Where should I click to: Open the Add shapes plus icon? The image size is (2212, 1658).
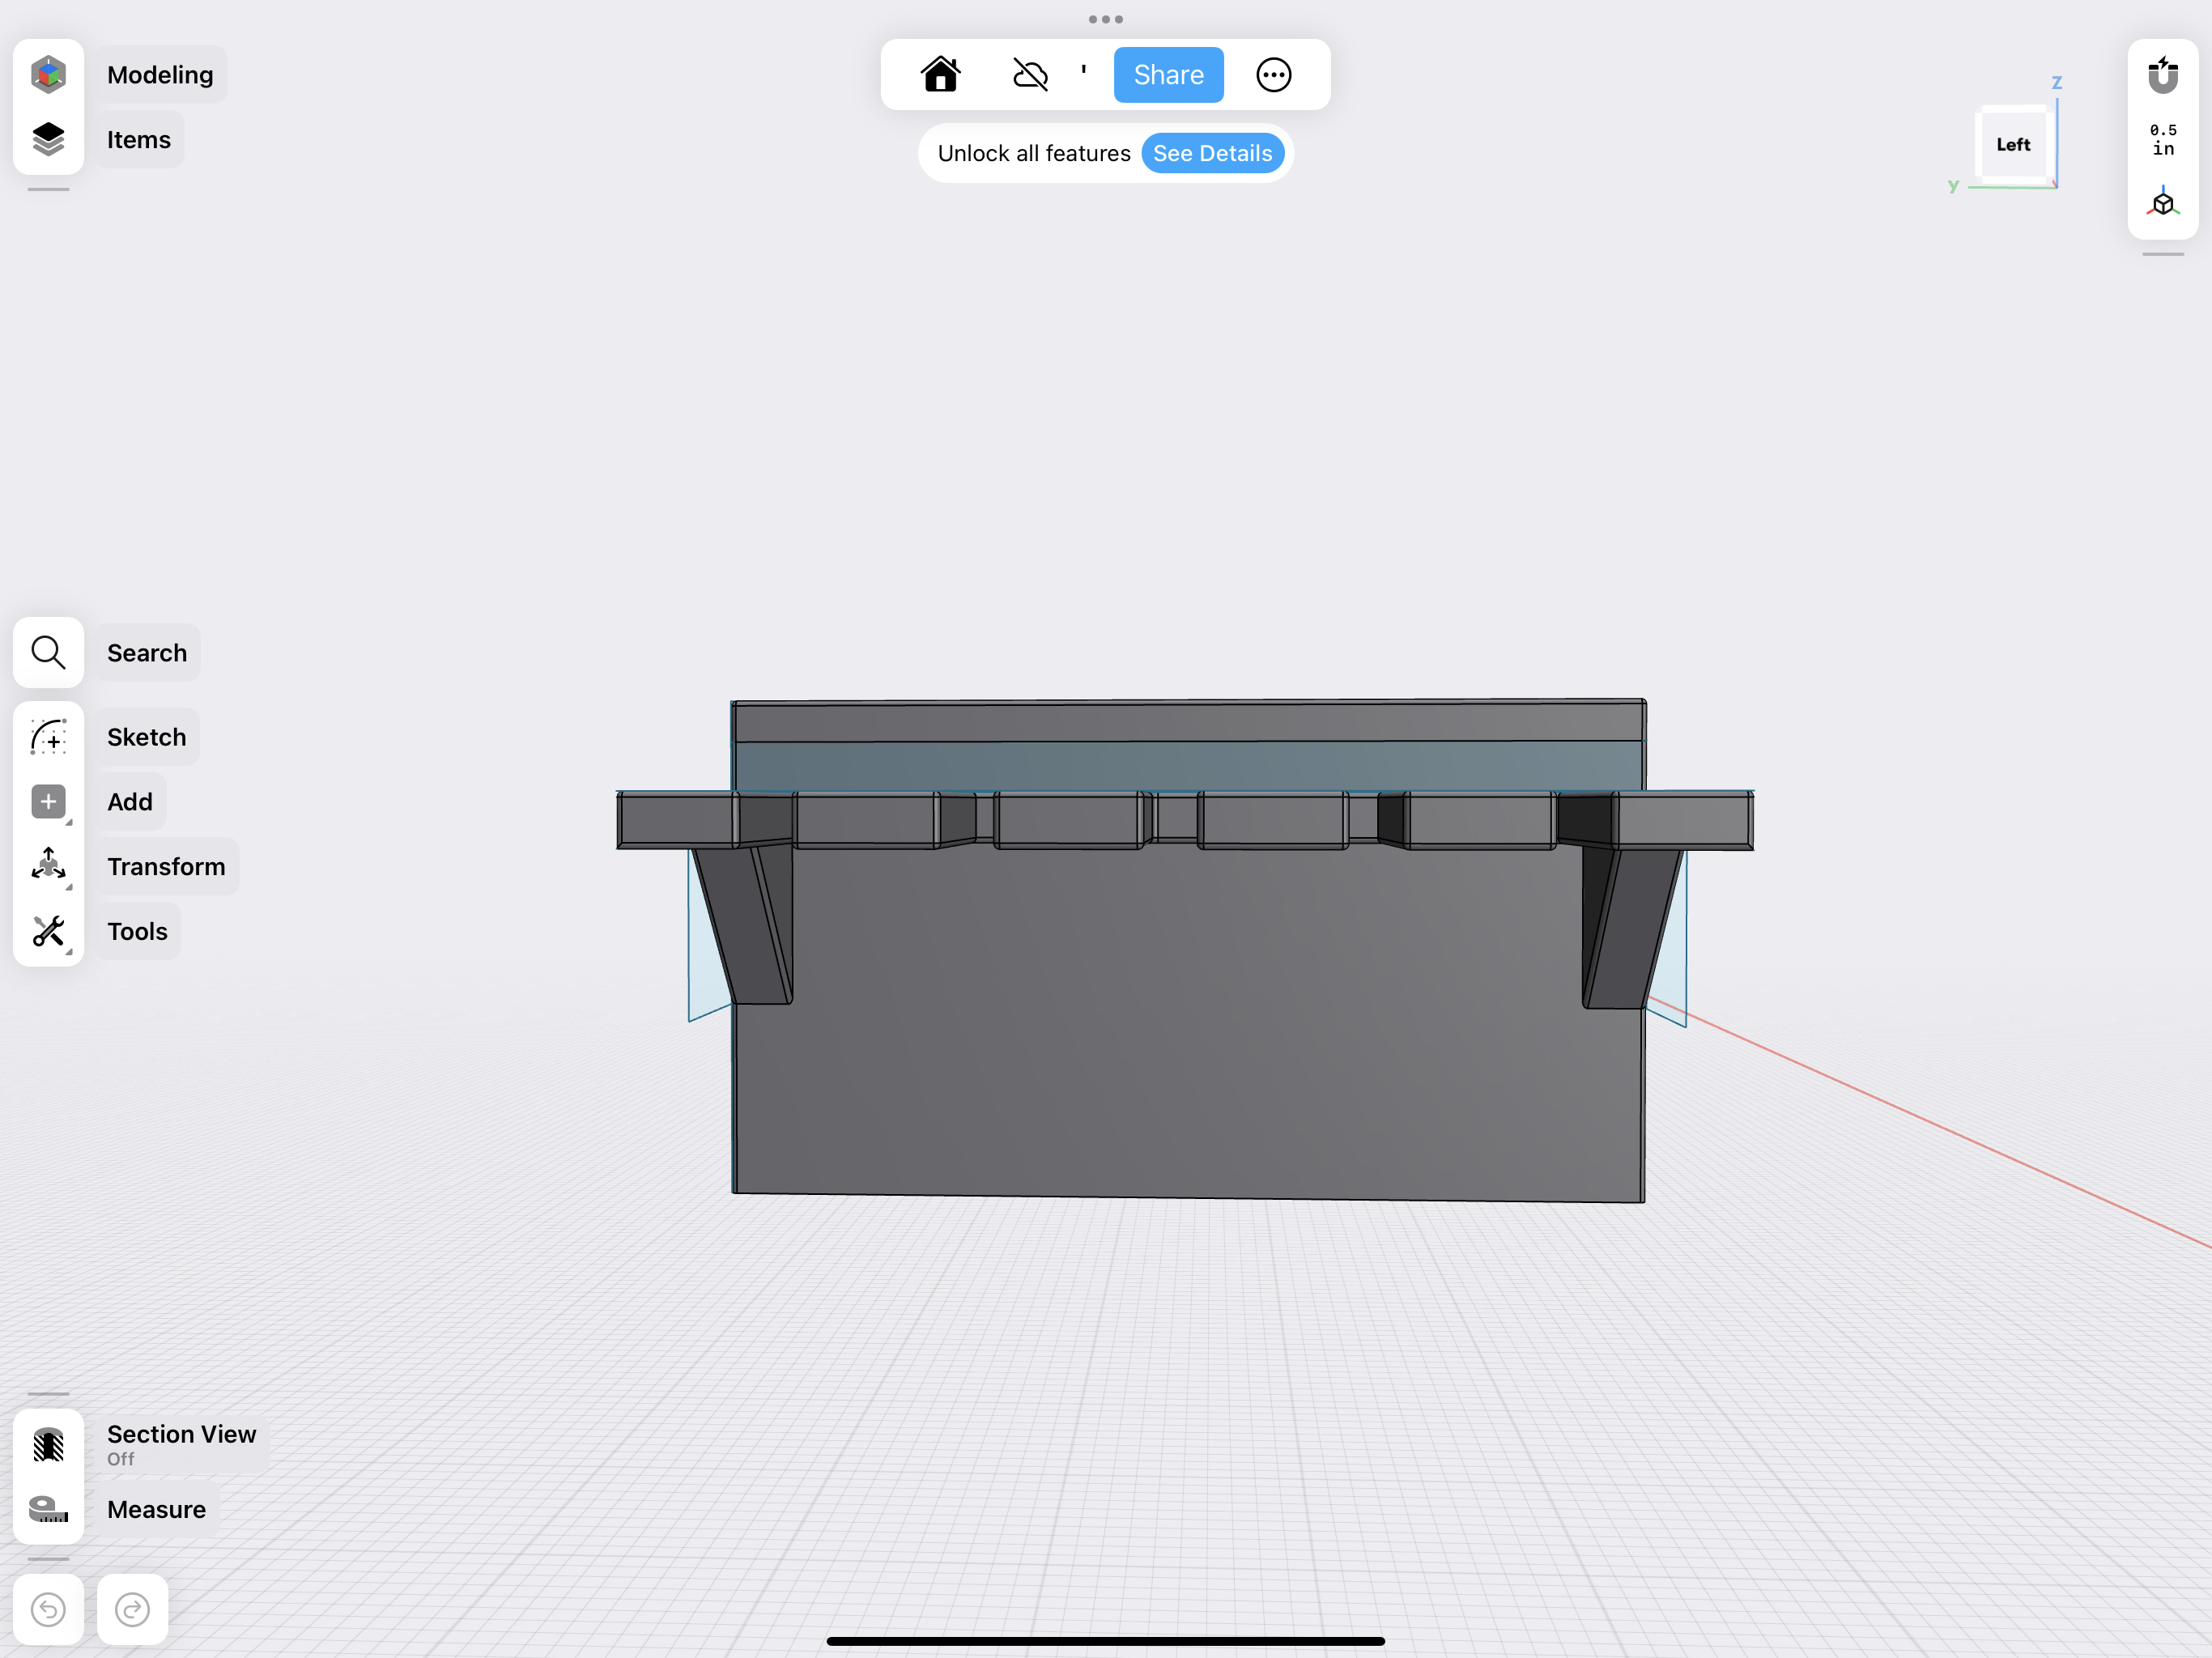pos(48,801)
